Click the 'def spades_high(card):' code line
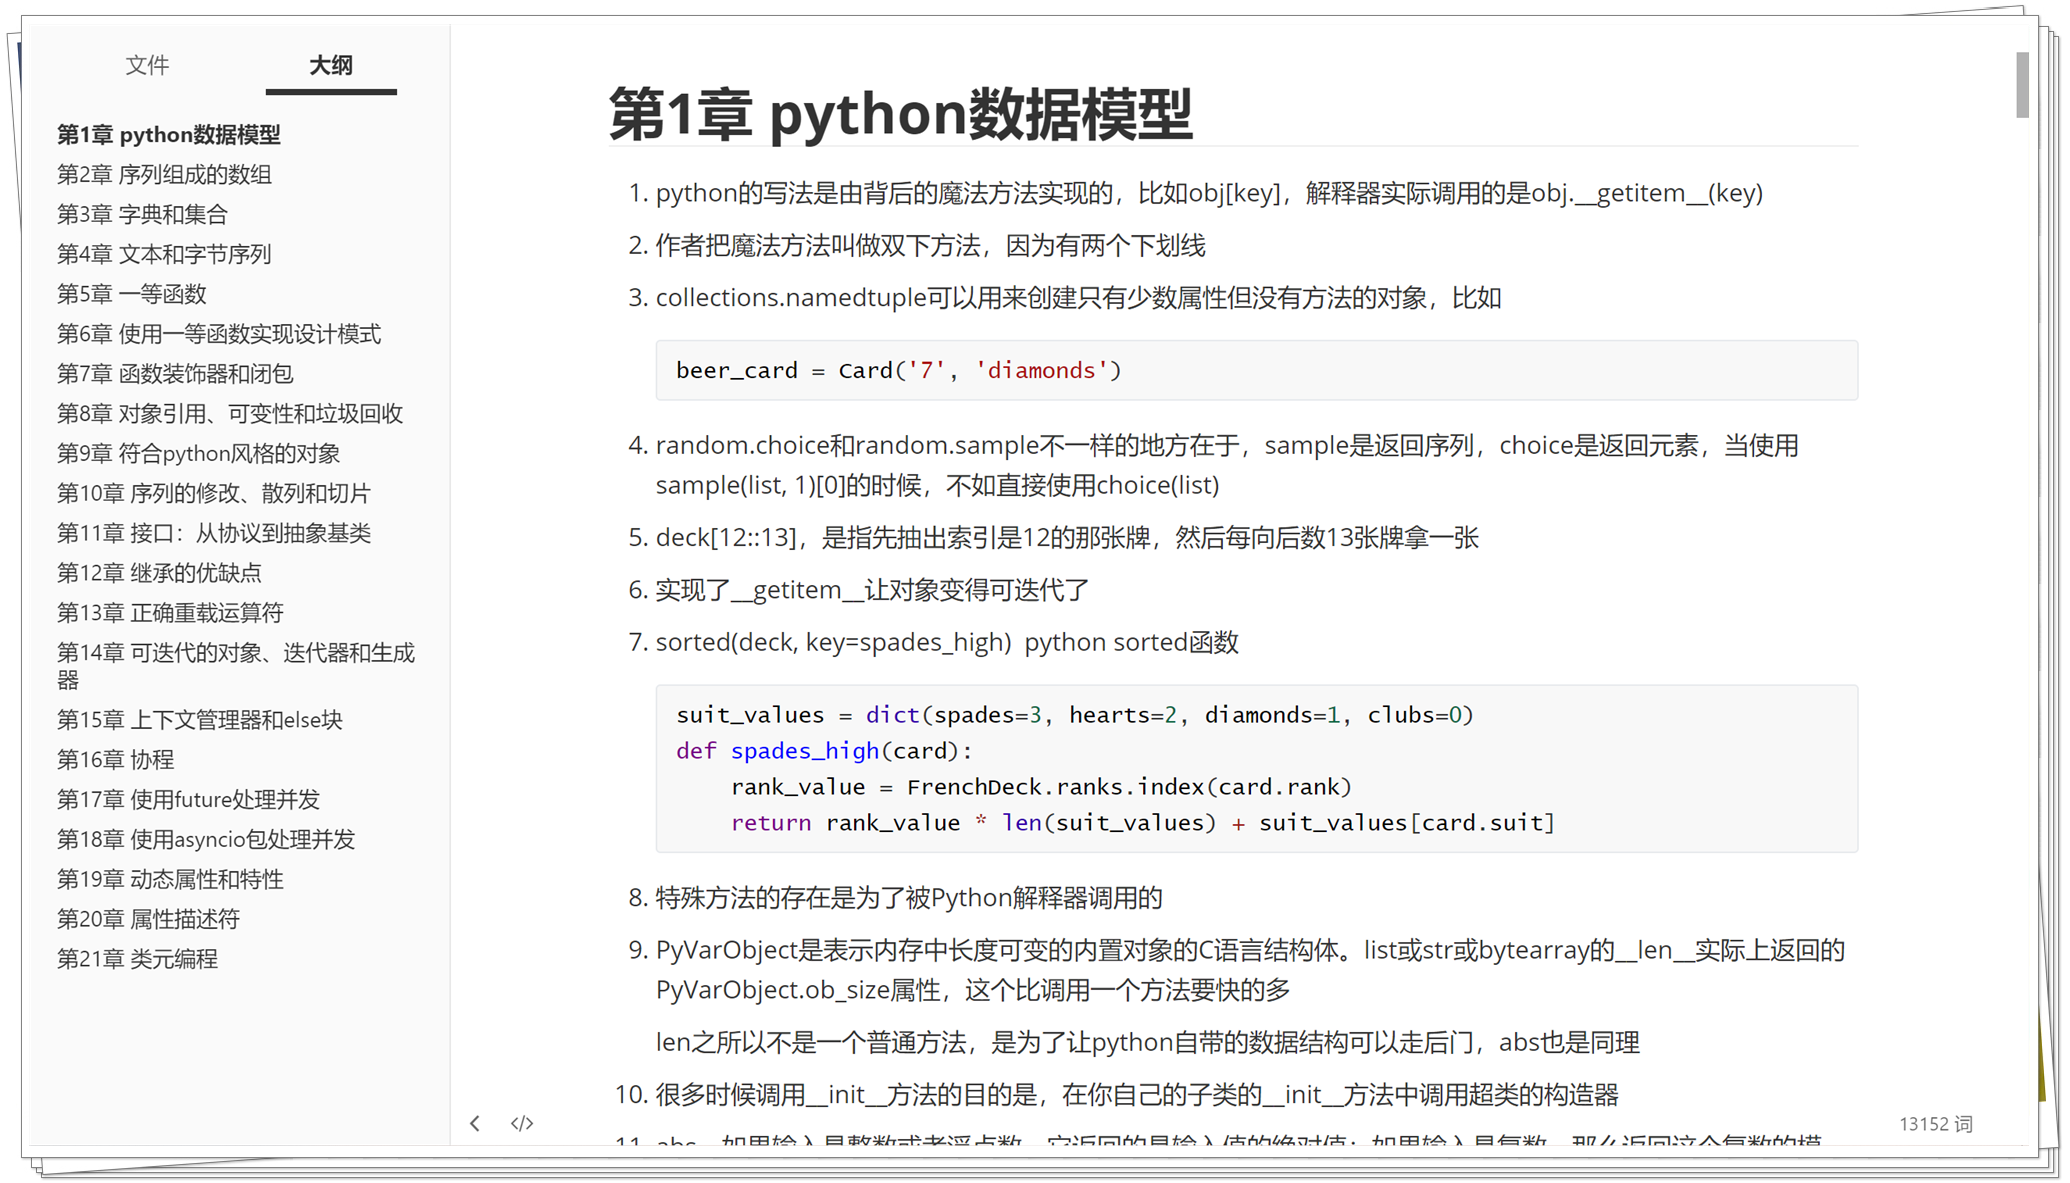The image size is (2070, 1183). pyautogui.click(x=824, y=751)
